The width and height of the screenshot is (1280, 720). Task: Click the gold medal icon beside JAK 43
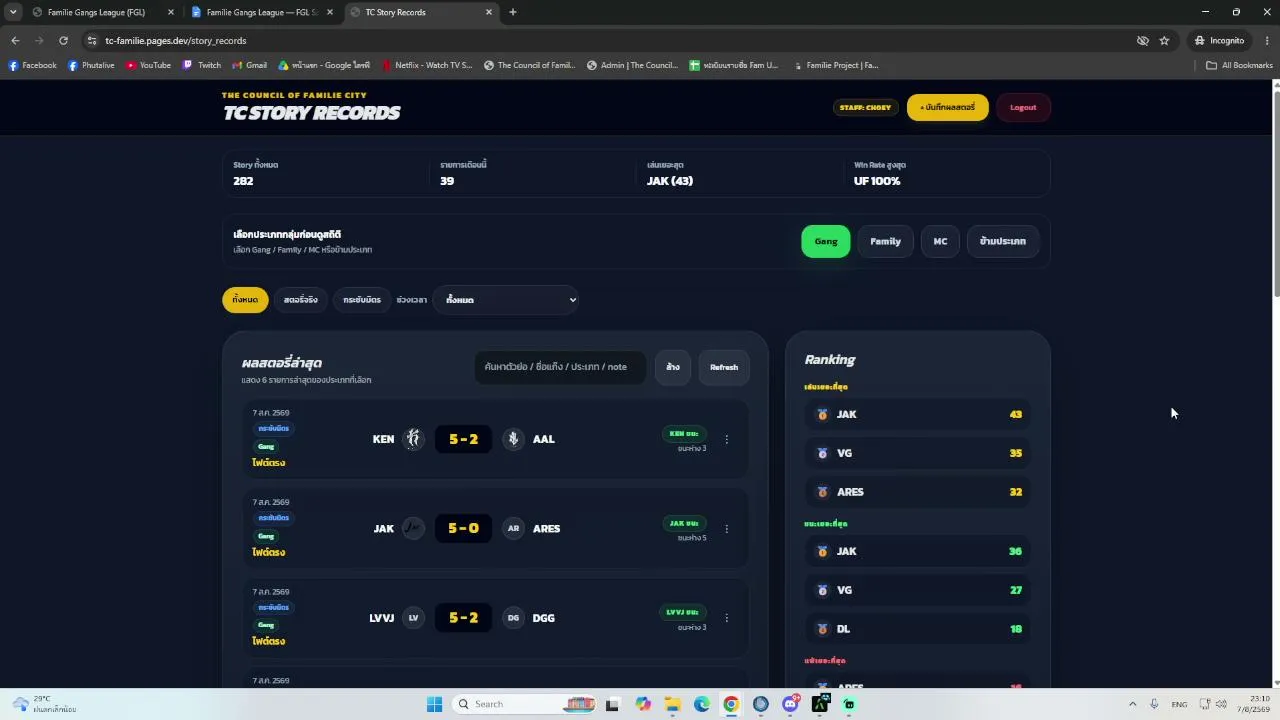[823, 414]
